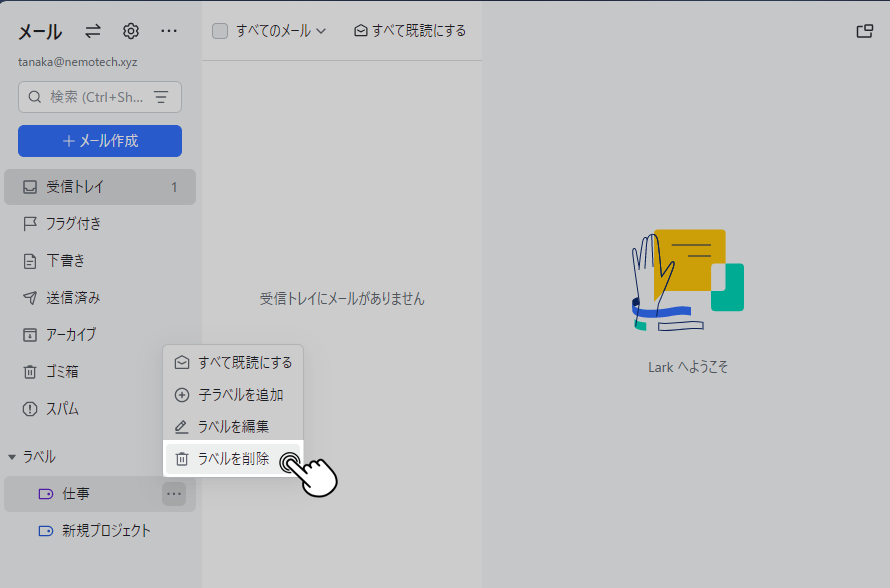This screenshot has height=588, width=890.
Task: Click すべて既読にする in the top toolbar
Action: [x=410, y=31]
